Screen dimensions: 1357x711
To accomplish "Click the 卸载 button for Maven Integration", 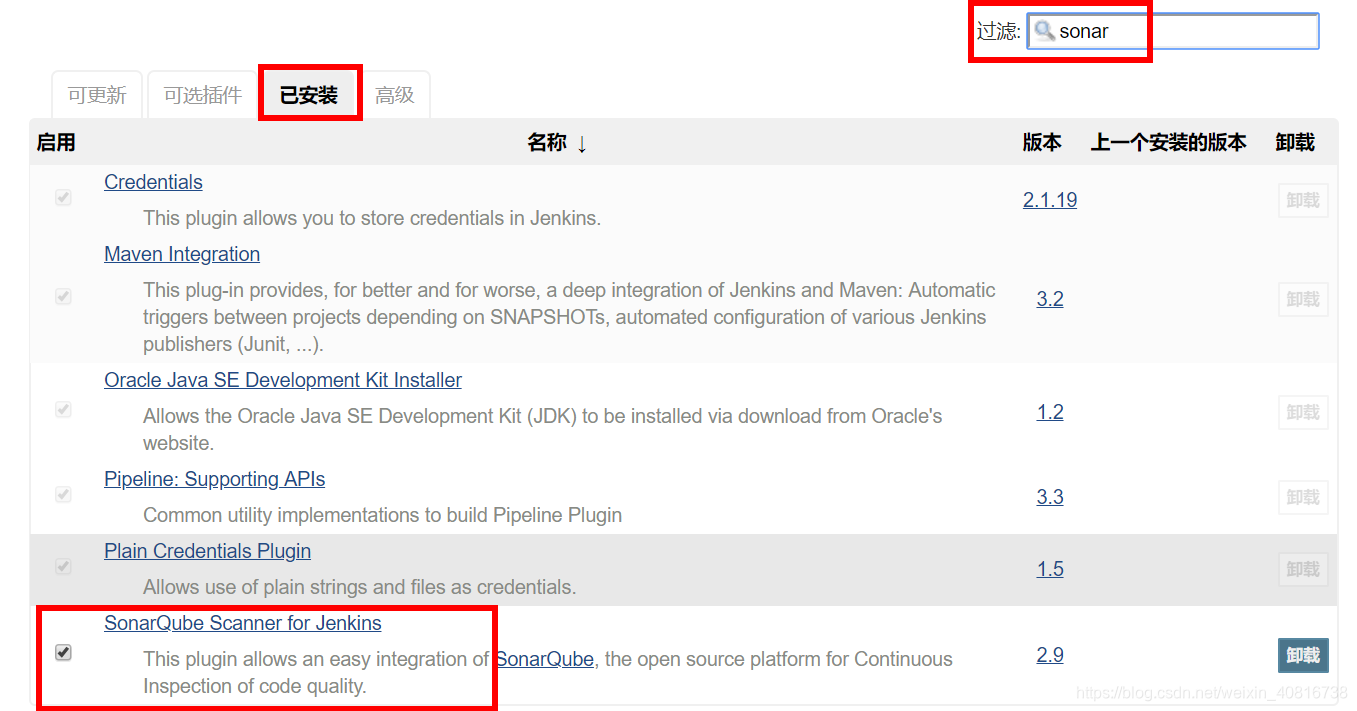I will tap(1303, 299).
